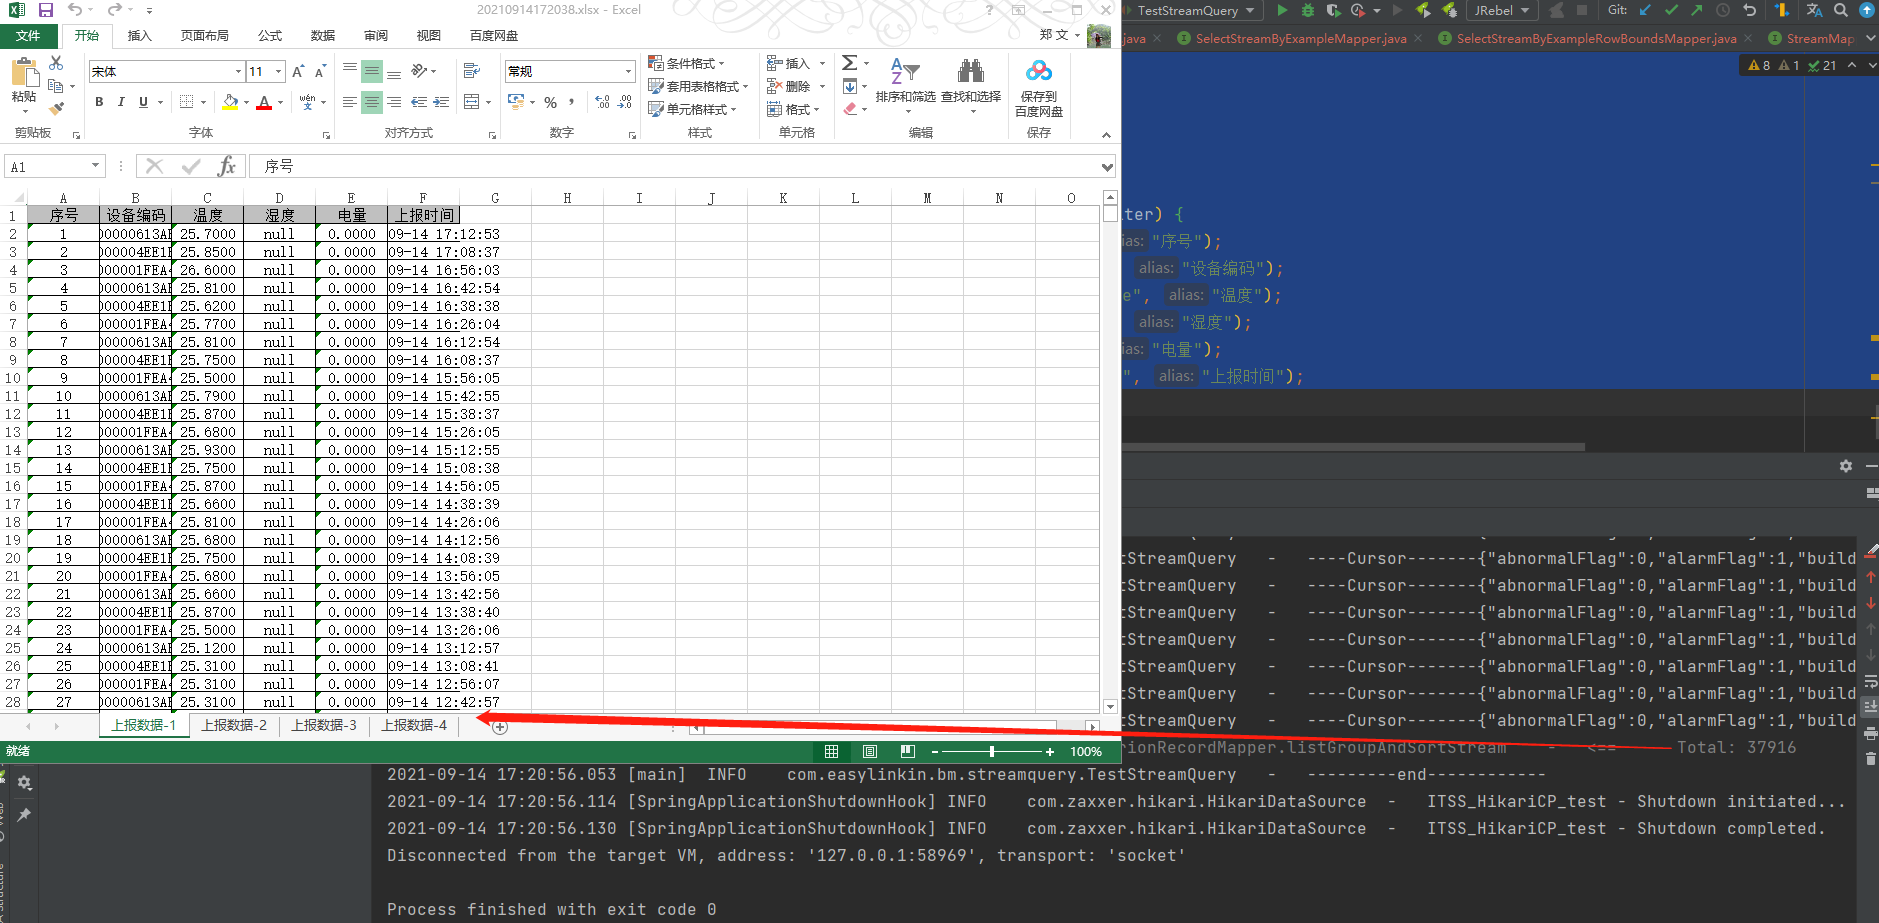Click the new sheet plus button
Screen dimensions: 1879x923
(500, 727)
